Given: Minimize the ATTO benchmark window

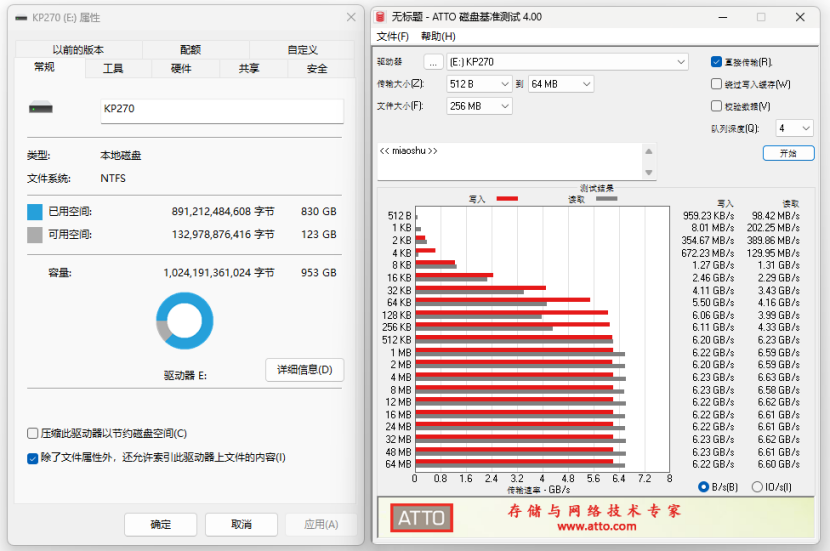Looking at the screenshot, I should pyautogui.click(x=722, y=17).
